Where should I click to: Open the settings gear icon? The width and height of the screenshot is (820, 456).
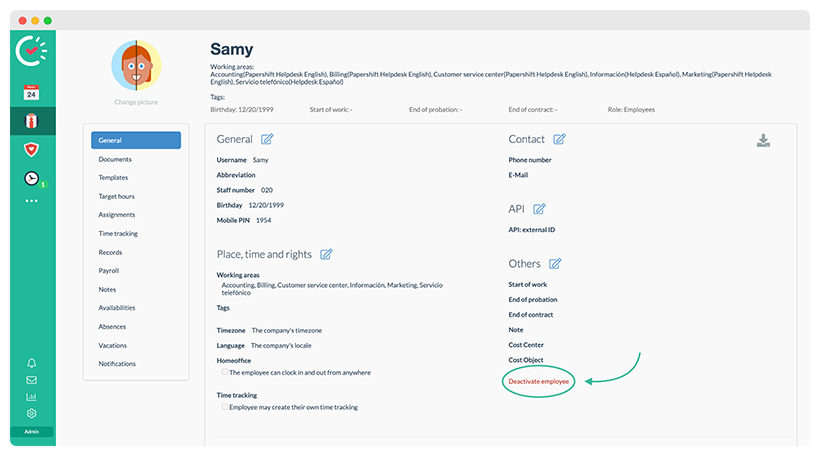point(31,414)
